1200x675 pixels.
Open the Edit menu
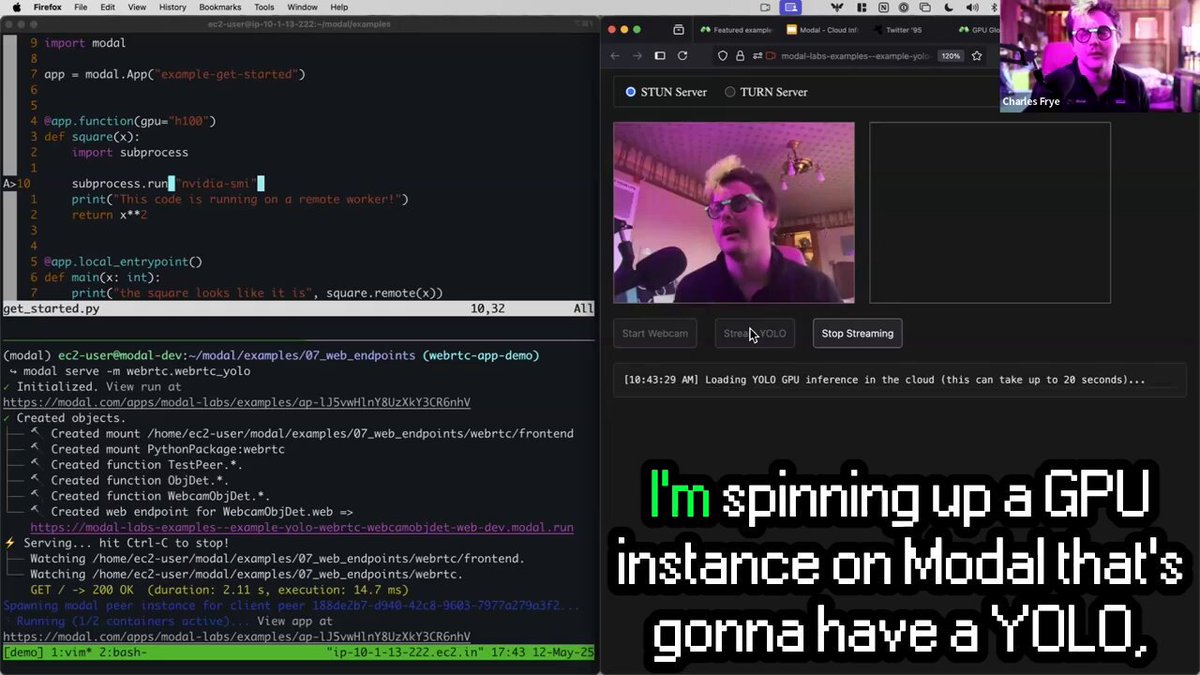[107, 7]
